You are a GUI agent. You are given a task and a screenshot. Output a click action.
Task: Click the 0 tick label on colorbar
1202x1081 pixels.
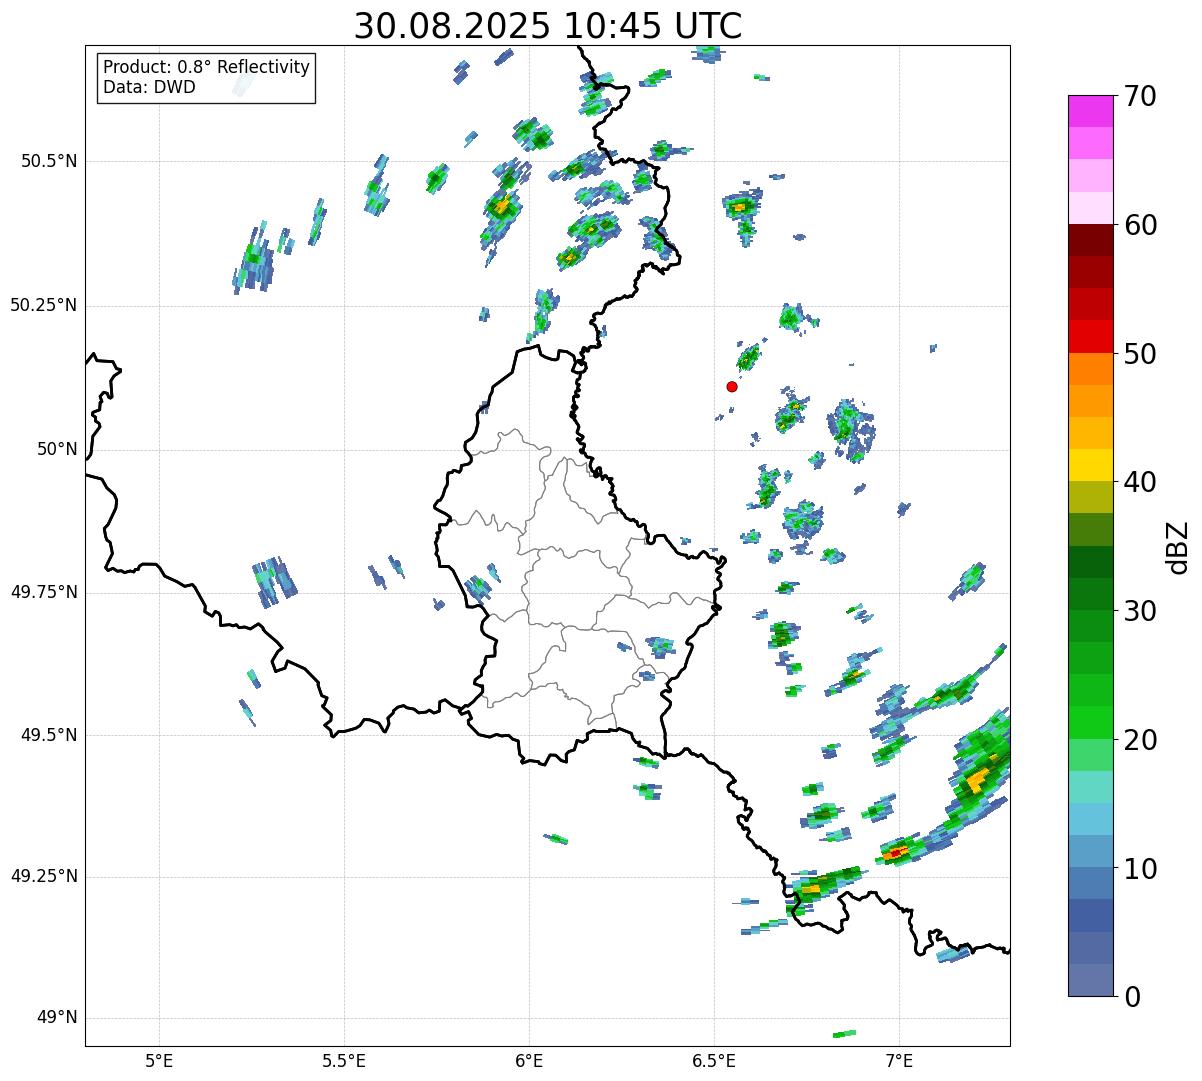pyautogui.click(x=1129, y=996)
